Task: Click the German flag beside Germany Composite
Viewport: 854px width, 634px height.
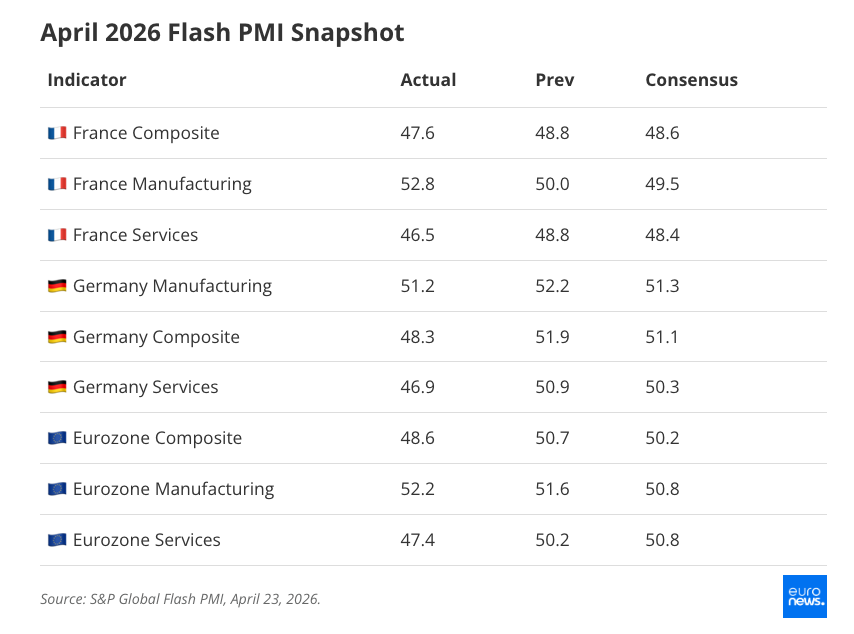Action: (x=57, y=337)
